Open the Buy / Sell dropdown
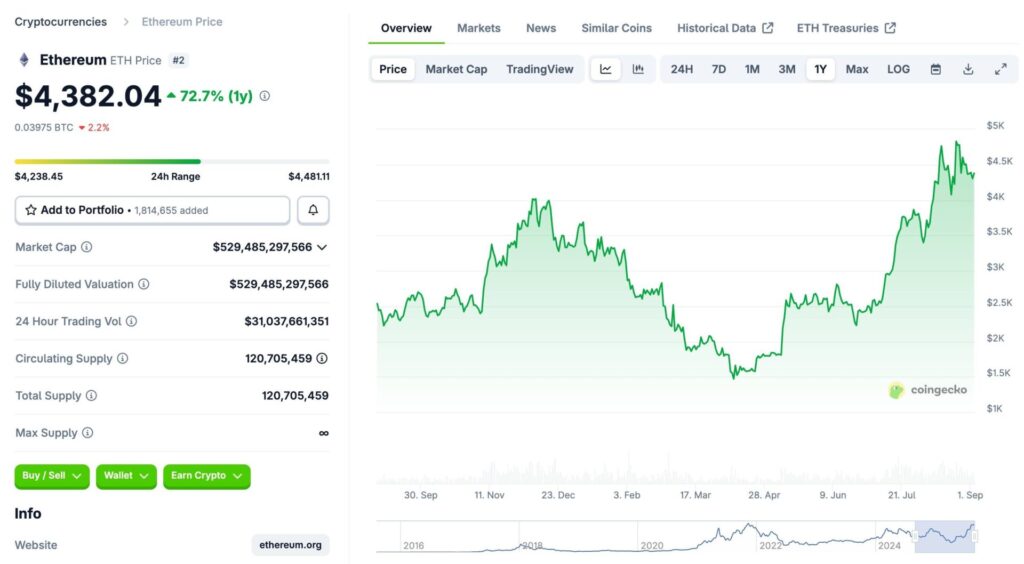 [x=52, y=476]
